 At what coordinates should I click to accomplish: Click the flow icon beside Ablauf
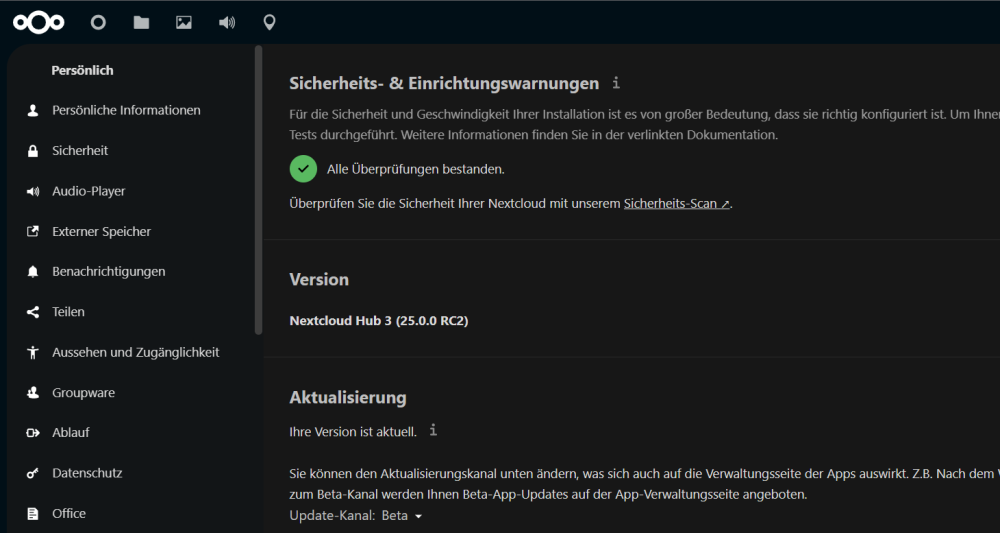33,433
